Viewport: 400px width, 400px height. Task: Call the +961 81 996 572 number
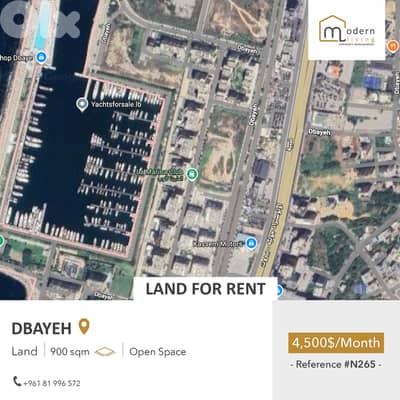click(52, 383)
